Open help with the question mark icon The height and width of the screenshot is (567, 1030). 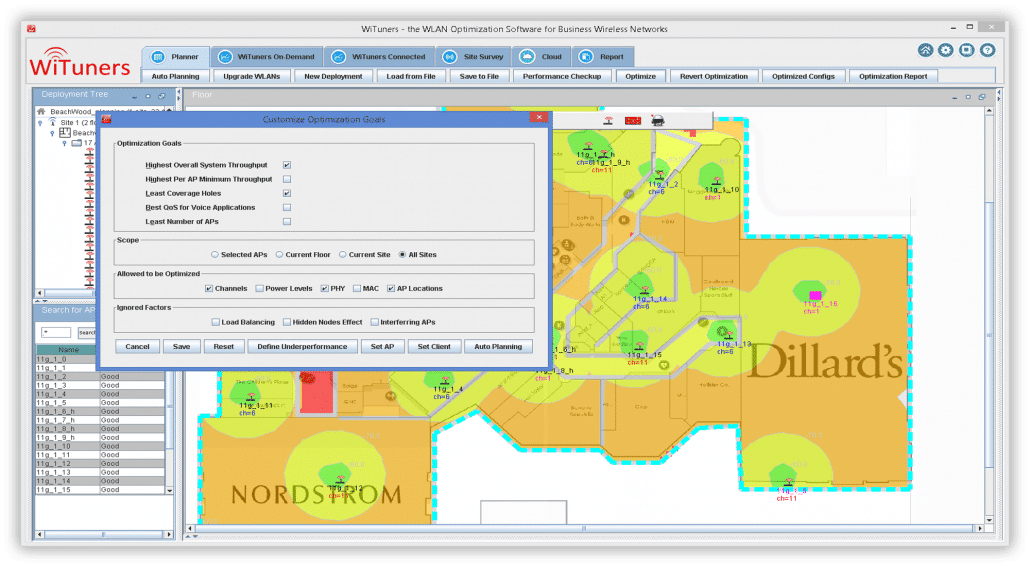click(x=987, y=51)
